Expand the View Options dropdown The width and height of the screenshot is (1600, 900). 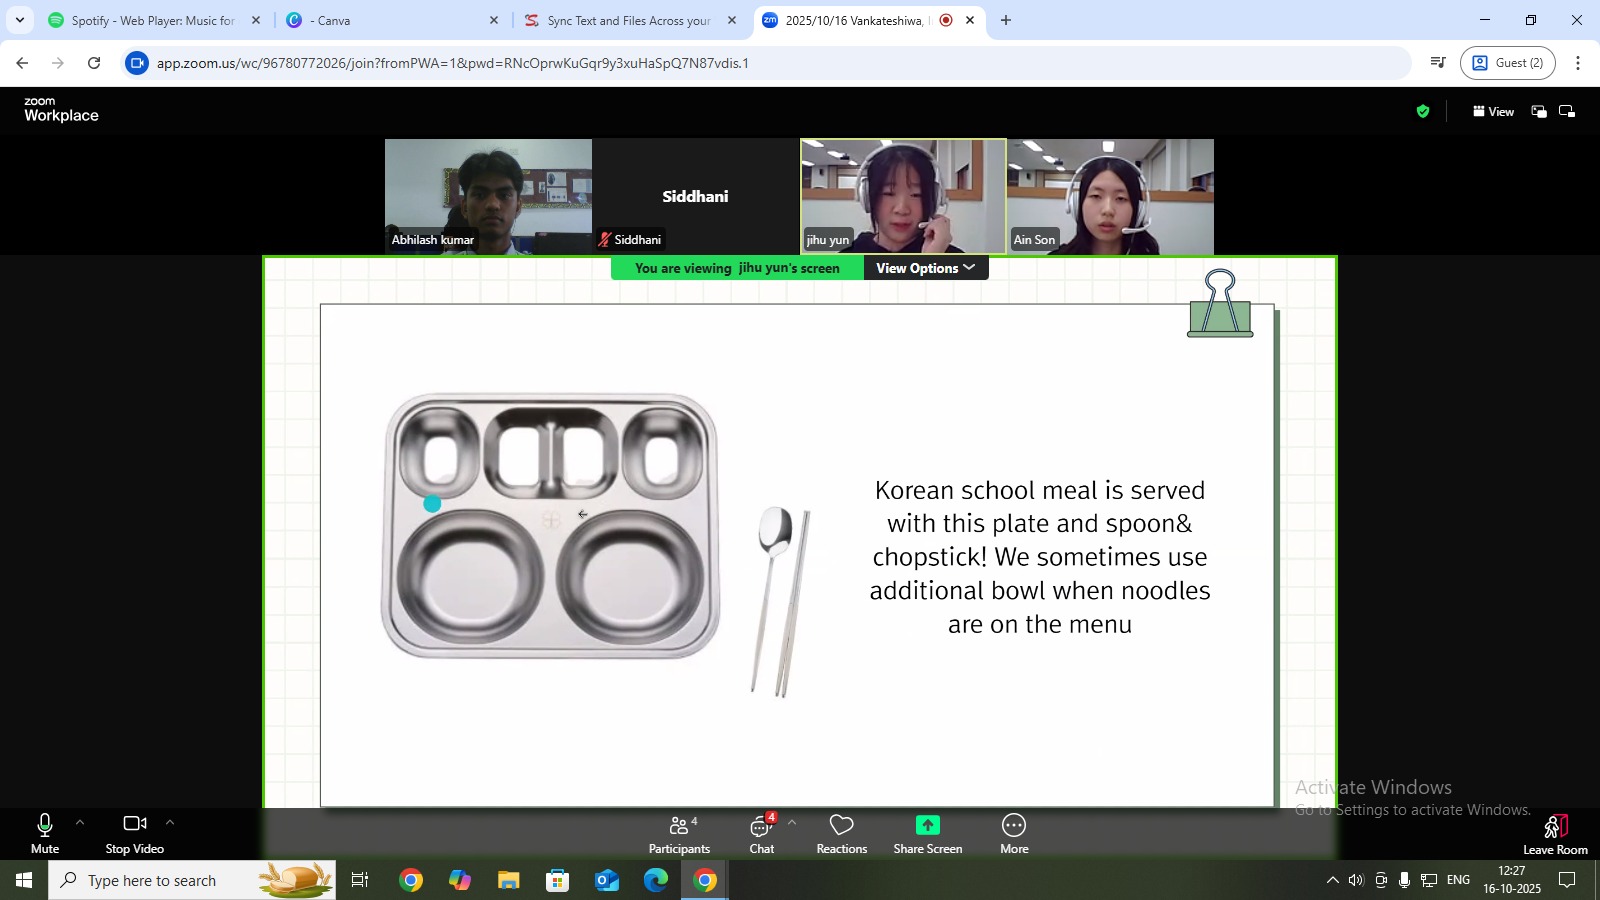925,268
